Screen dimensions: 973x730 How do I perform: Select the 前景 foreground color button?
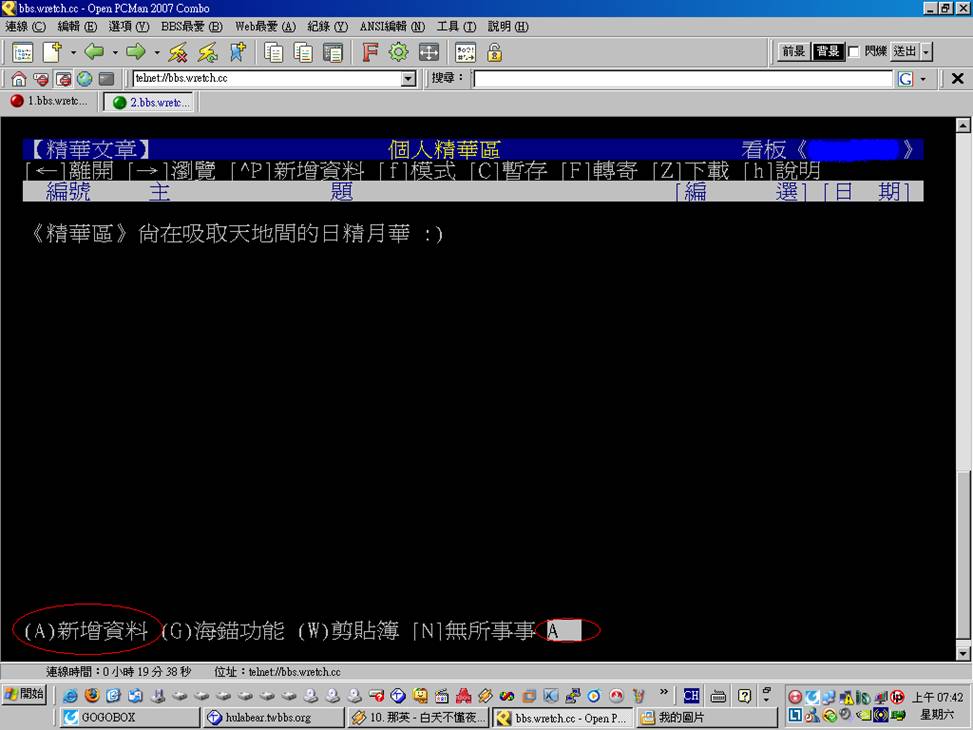tap(794, 52)
